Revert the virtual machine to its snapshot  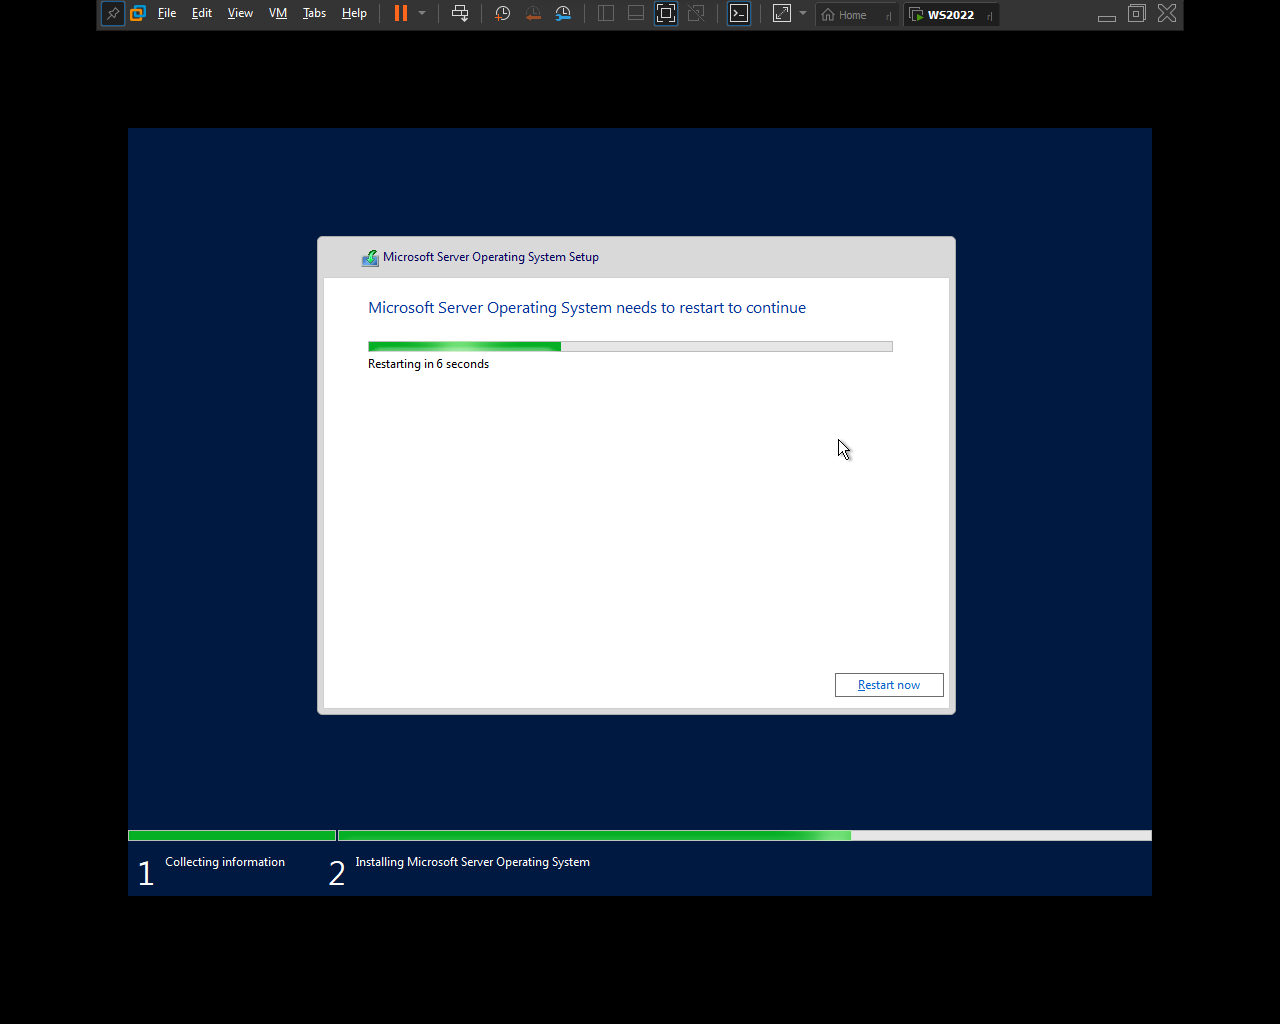[x=533, y=14]
